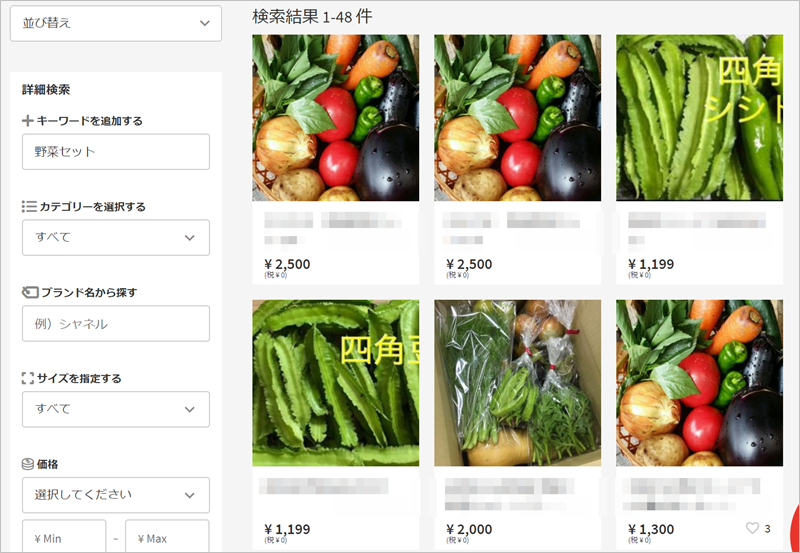Click the second ¥2,500 price label

click(469, 264)
